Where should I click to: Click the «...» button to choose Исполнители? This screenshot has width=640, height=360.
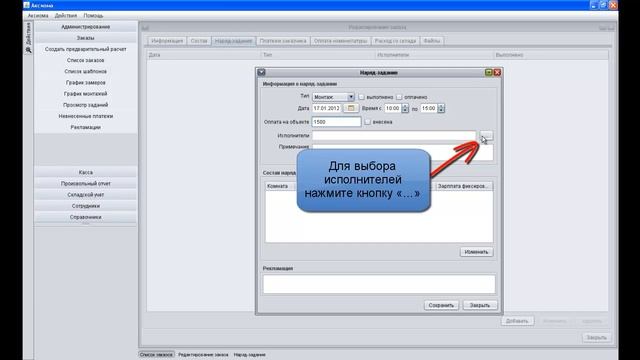486,136
